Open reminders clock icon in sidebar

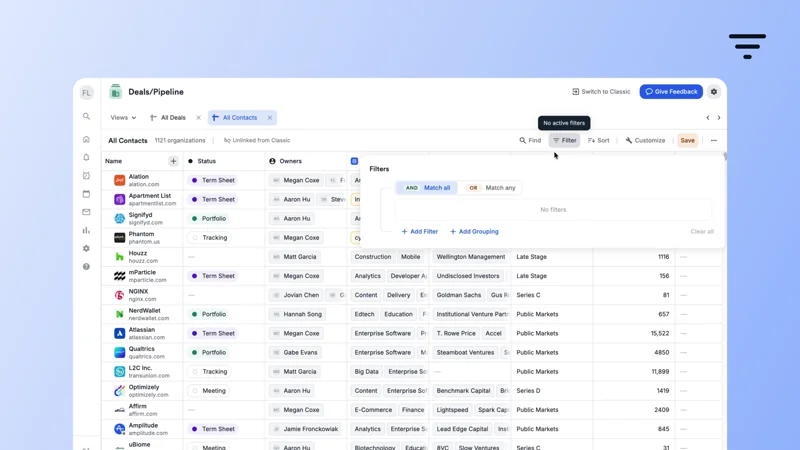86,176
